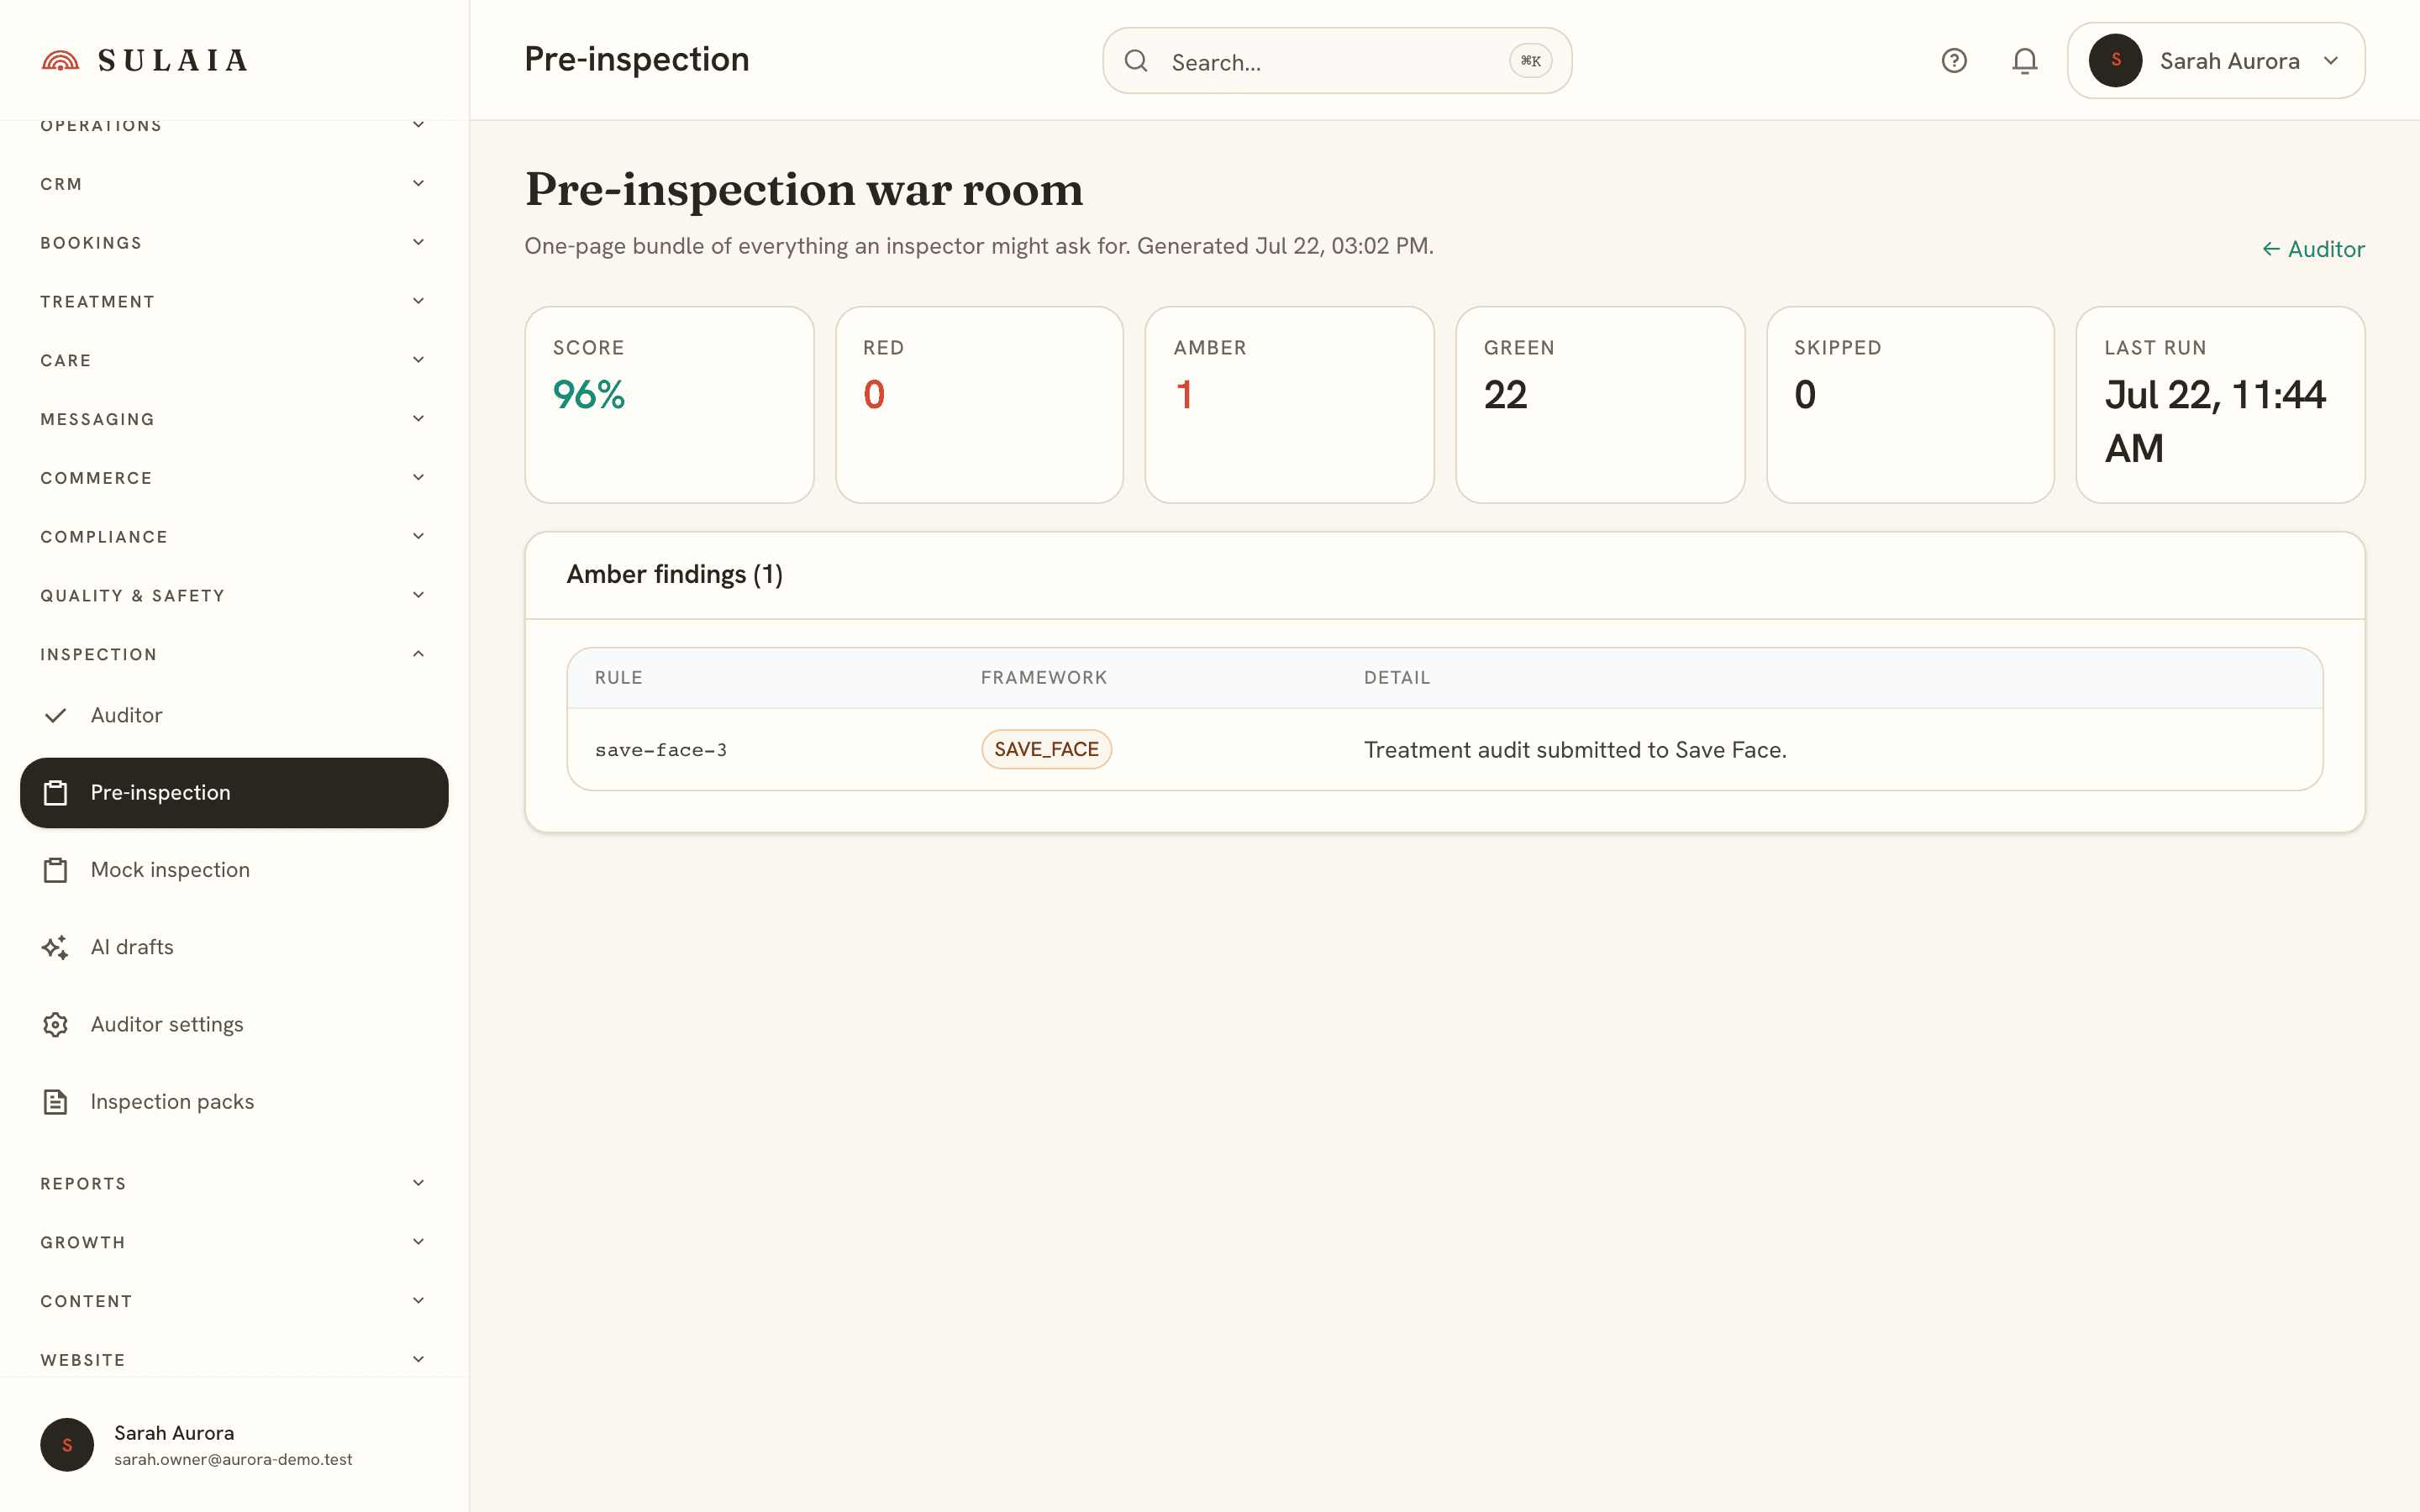Click the SAVE_FACE framework badge
2420x1512 pixels.
coord(1046,749)
